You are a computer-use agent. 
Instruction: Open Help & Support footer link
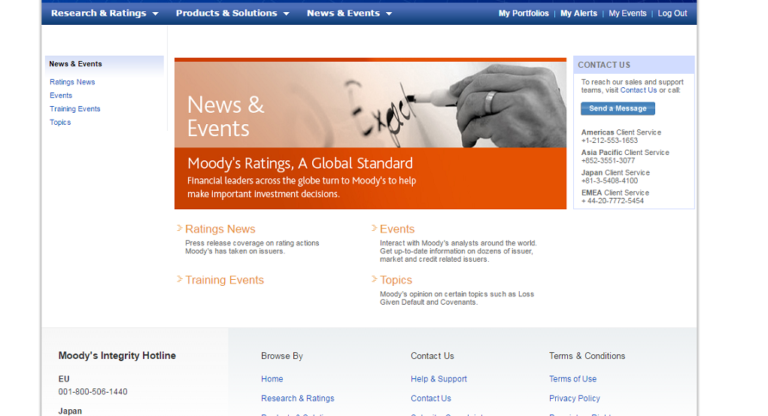coord(438,379)
